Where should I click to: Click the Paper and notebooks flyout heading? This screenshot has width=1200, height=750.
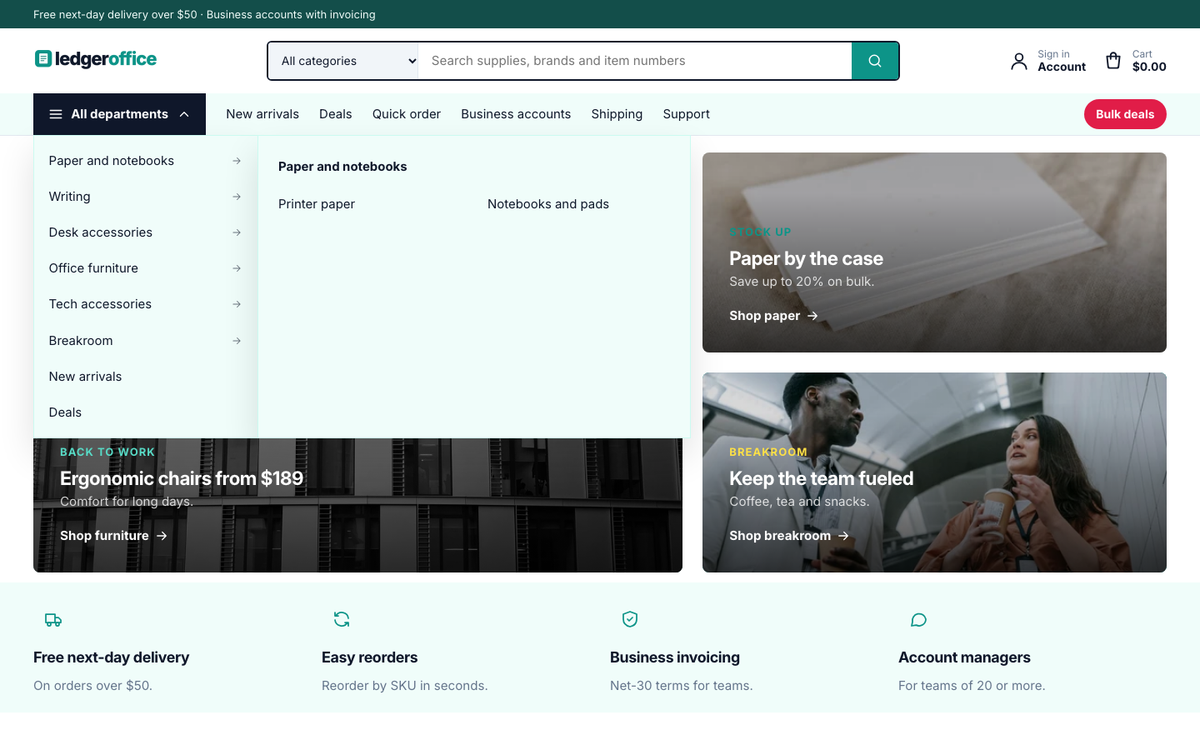point(342,167)
